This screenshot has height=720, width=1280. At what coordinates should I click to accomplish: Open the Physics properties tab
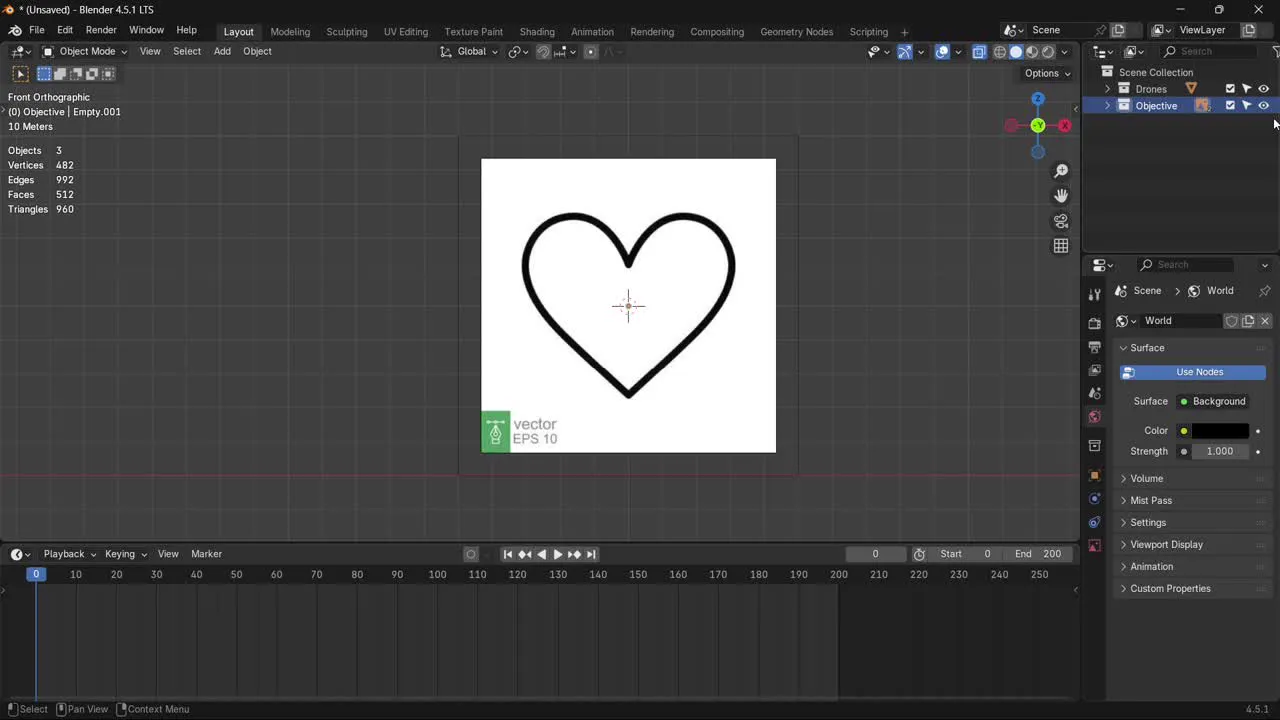pos(1094,499)
